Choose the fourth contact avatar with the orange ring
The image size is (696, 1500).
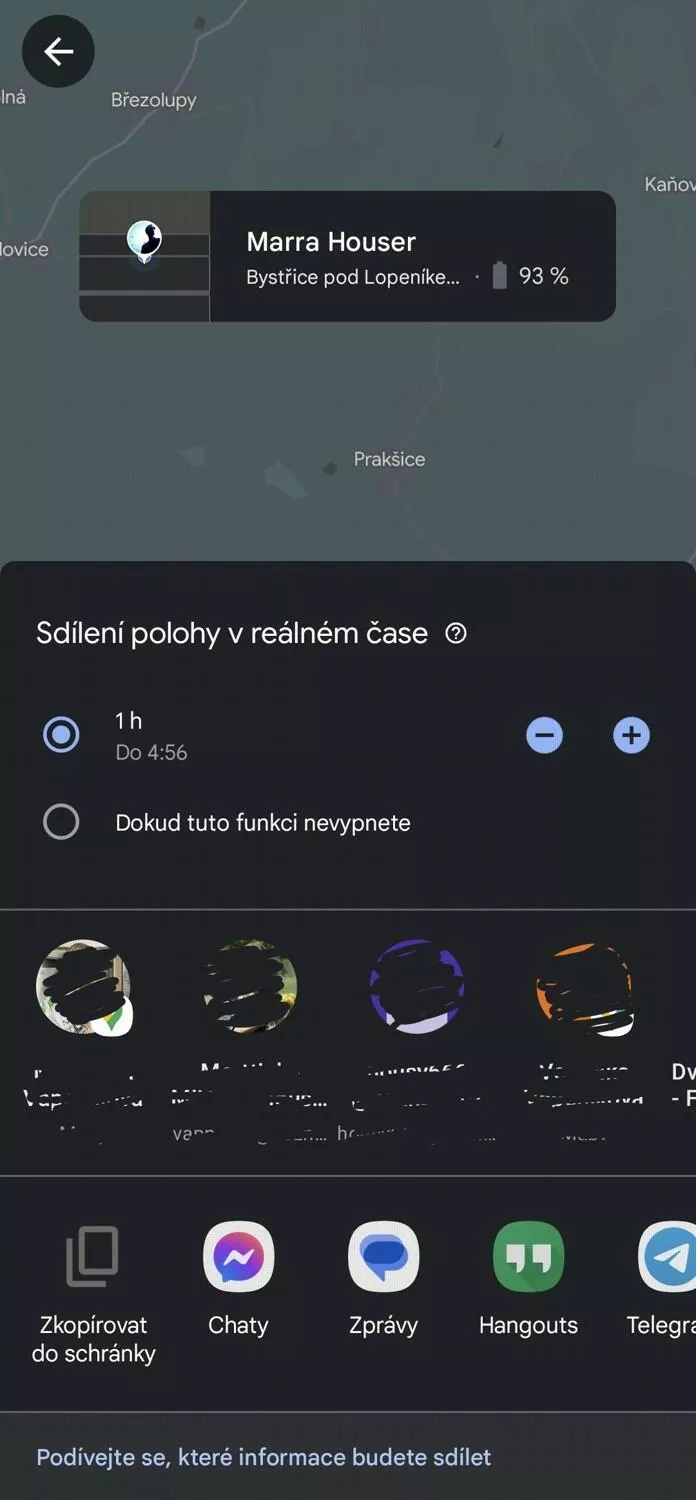coord(584,987)
